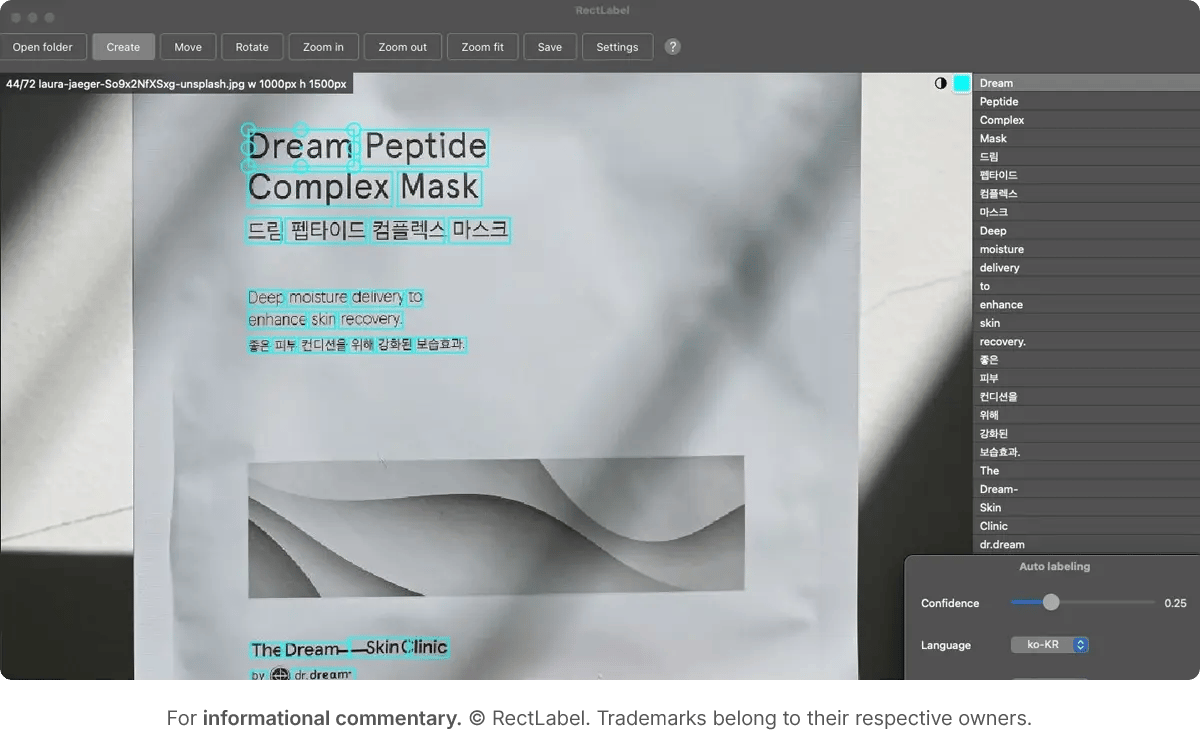Save the annotations with Save button
The width and height of the screenshot is (1200, 730).
(549, 47)
